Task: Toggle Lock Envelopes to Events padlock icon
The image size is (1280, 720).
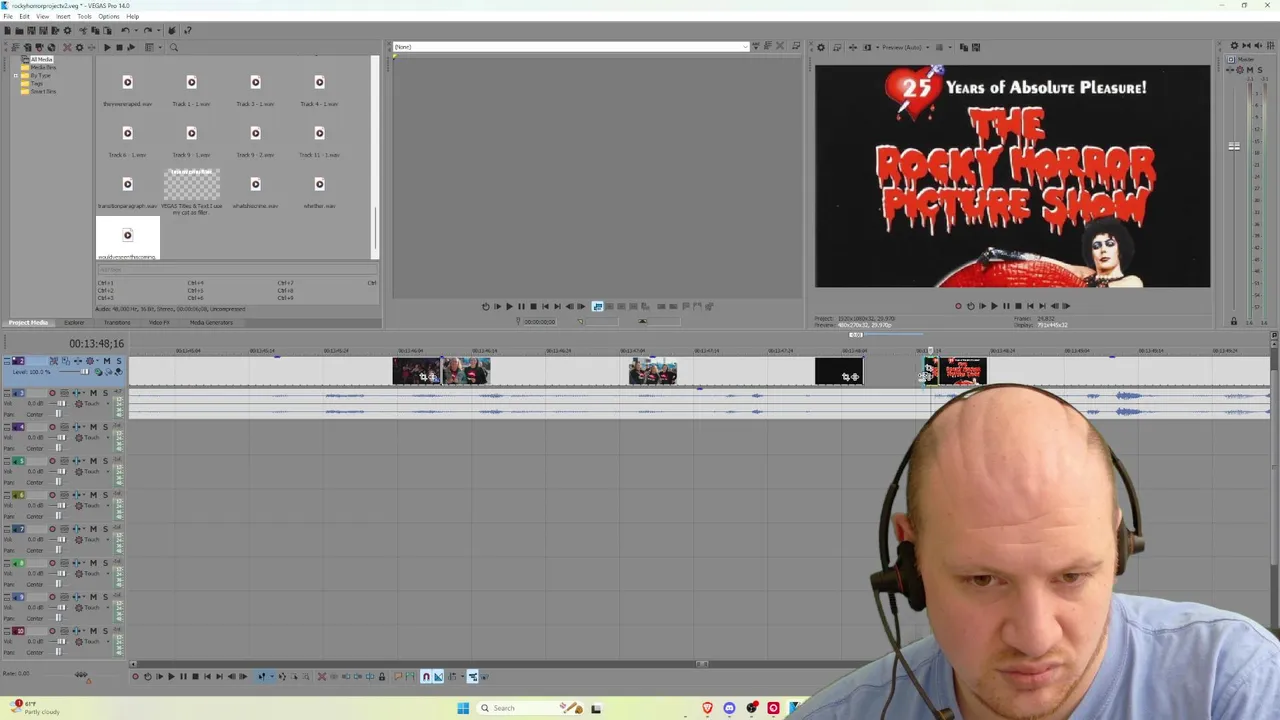Action: pyautogui.click(x=382, y=677)
